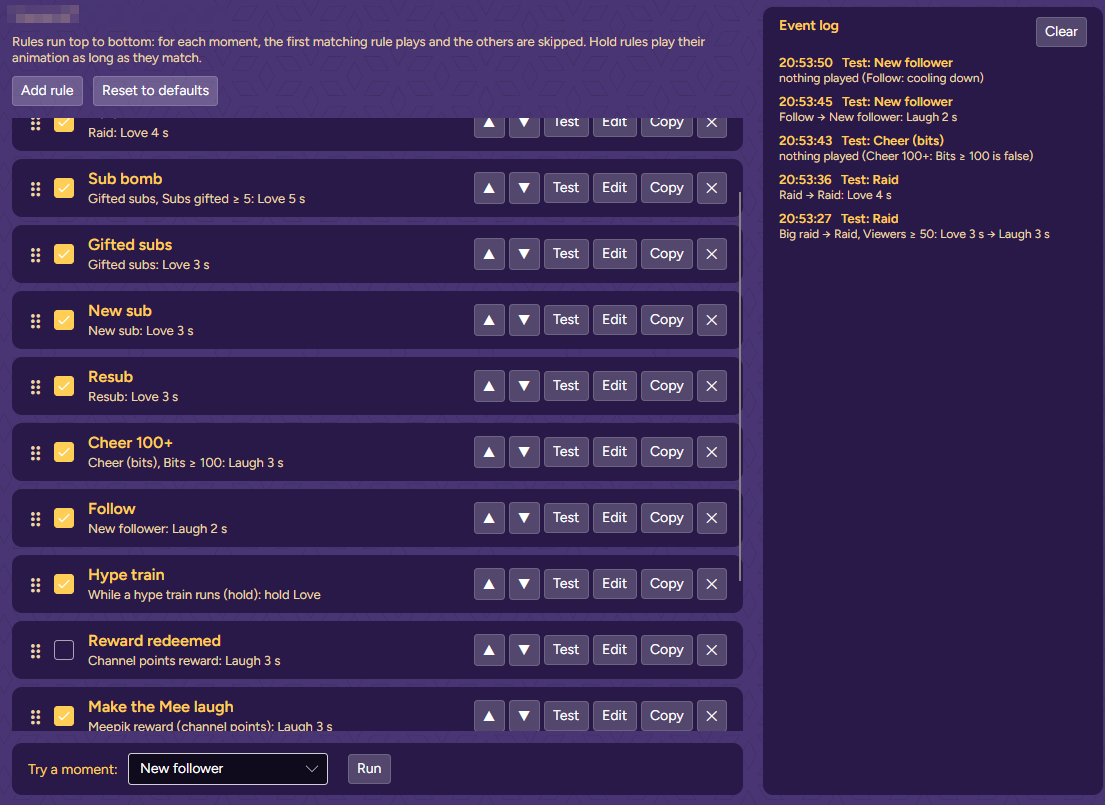The image size is (1105, 805).
Task: Move the Cheer 100+ rule up
Action: click(489, 452)
